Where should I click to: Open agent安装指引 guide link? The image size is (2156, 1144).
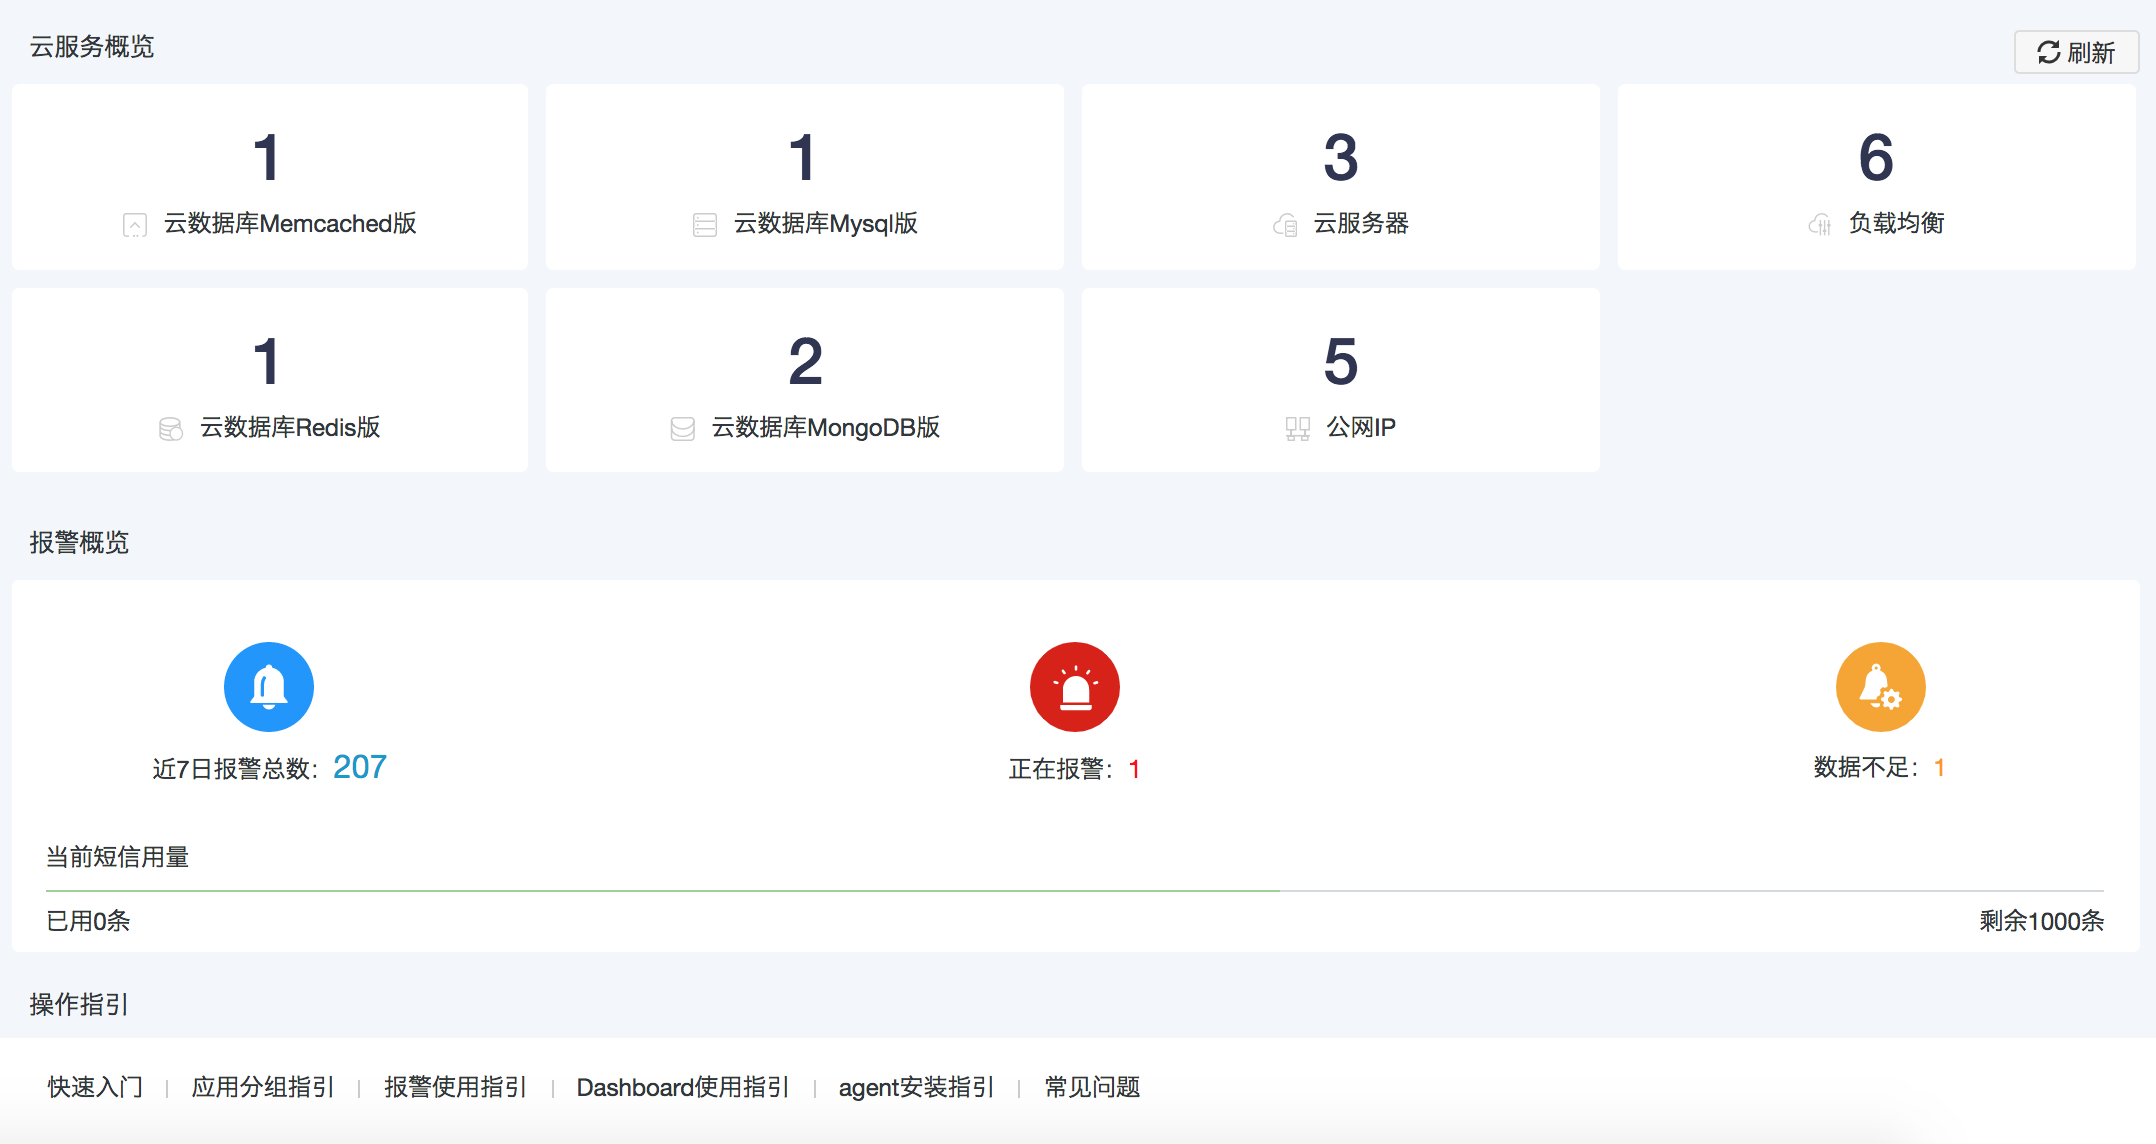click(x=916, y=1087)
